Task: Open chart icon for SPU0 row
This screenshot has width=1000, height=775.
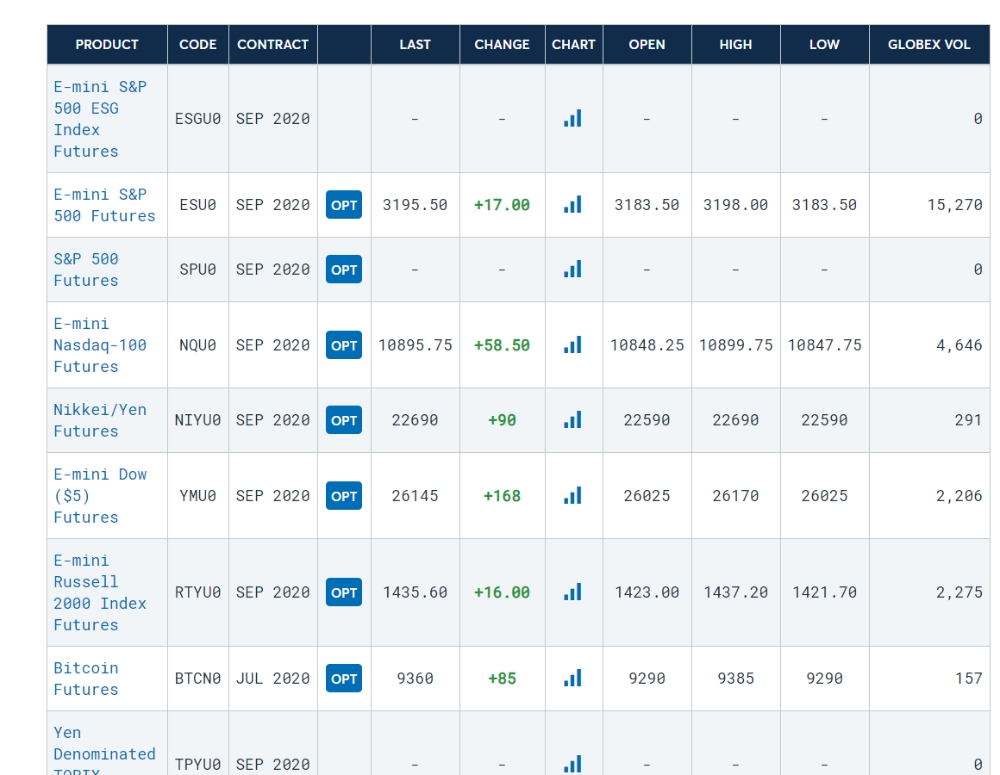Action: click(x=573, y=269)
